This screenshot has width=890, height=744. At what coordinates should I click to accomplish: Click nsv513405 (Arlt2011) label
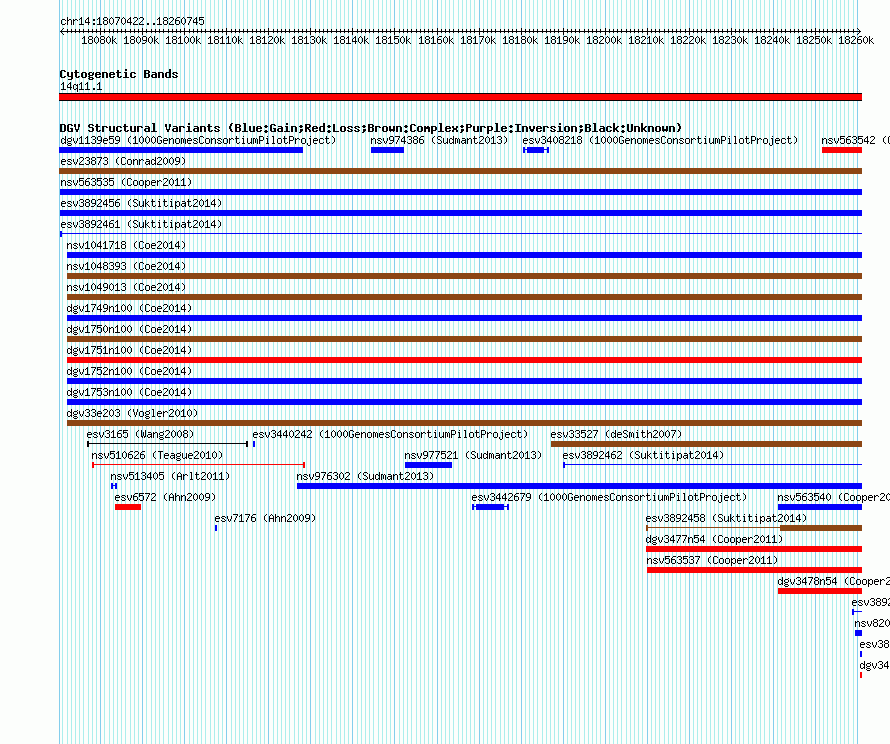(170, 476)
